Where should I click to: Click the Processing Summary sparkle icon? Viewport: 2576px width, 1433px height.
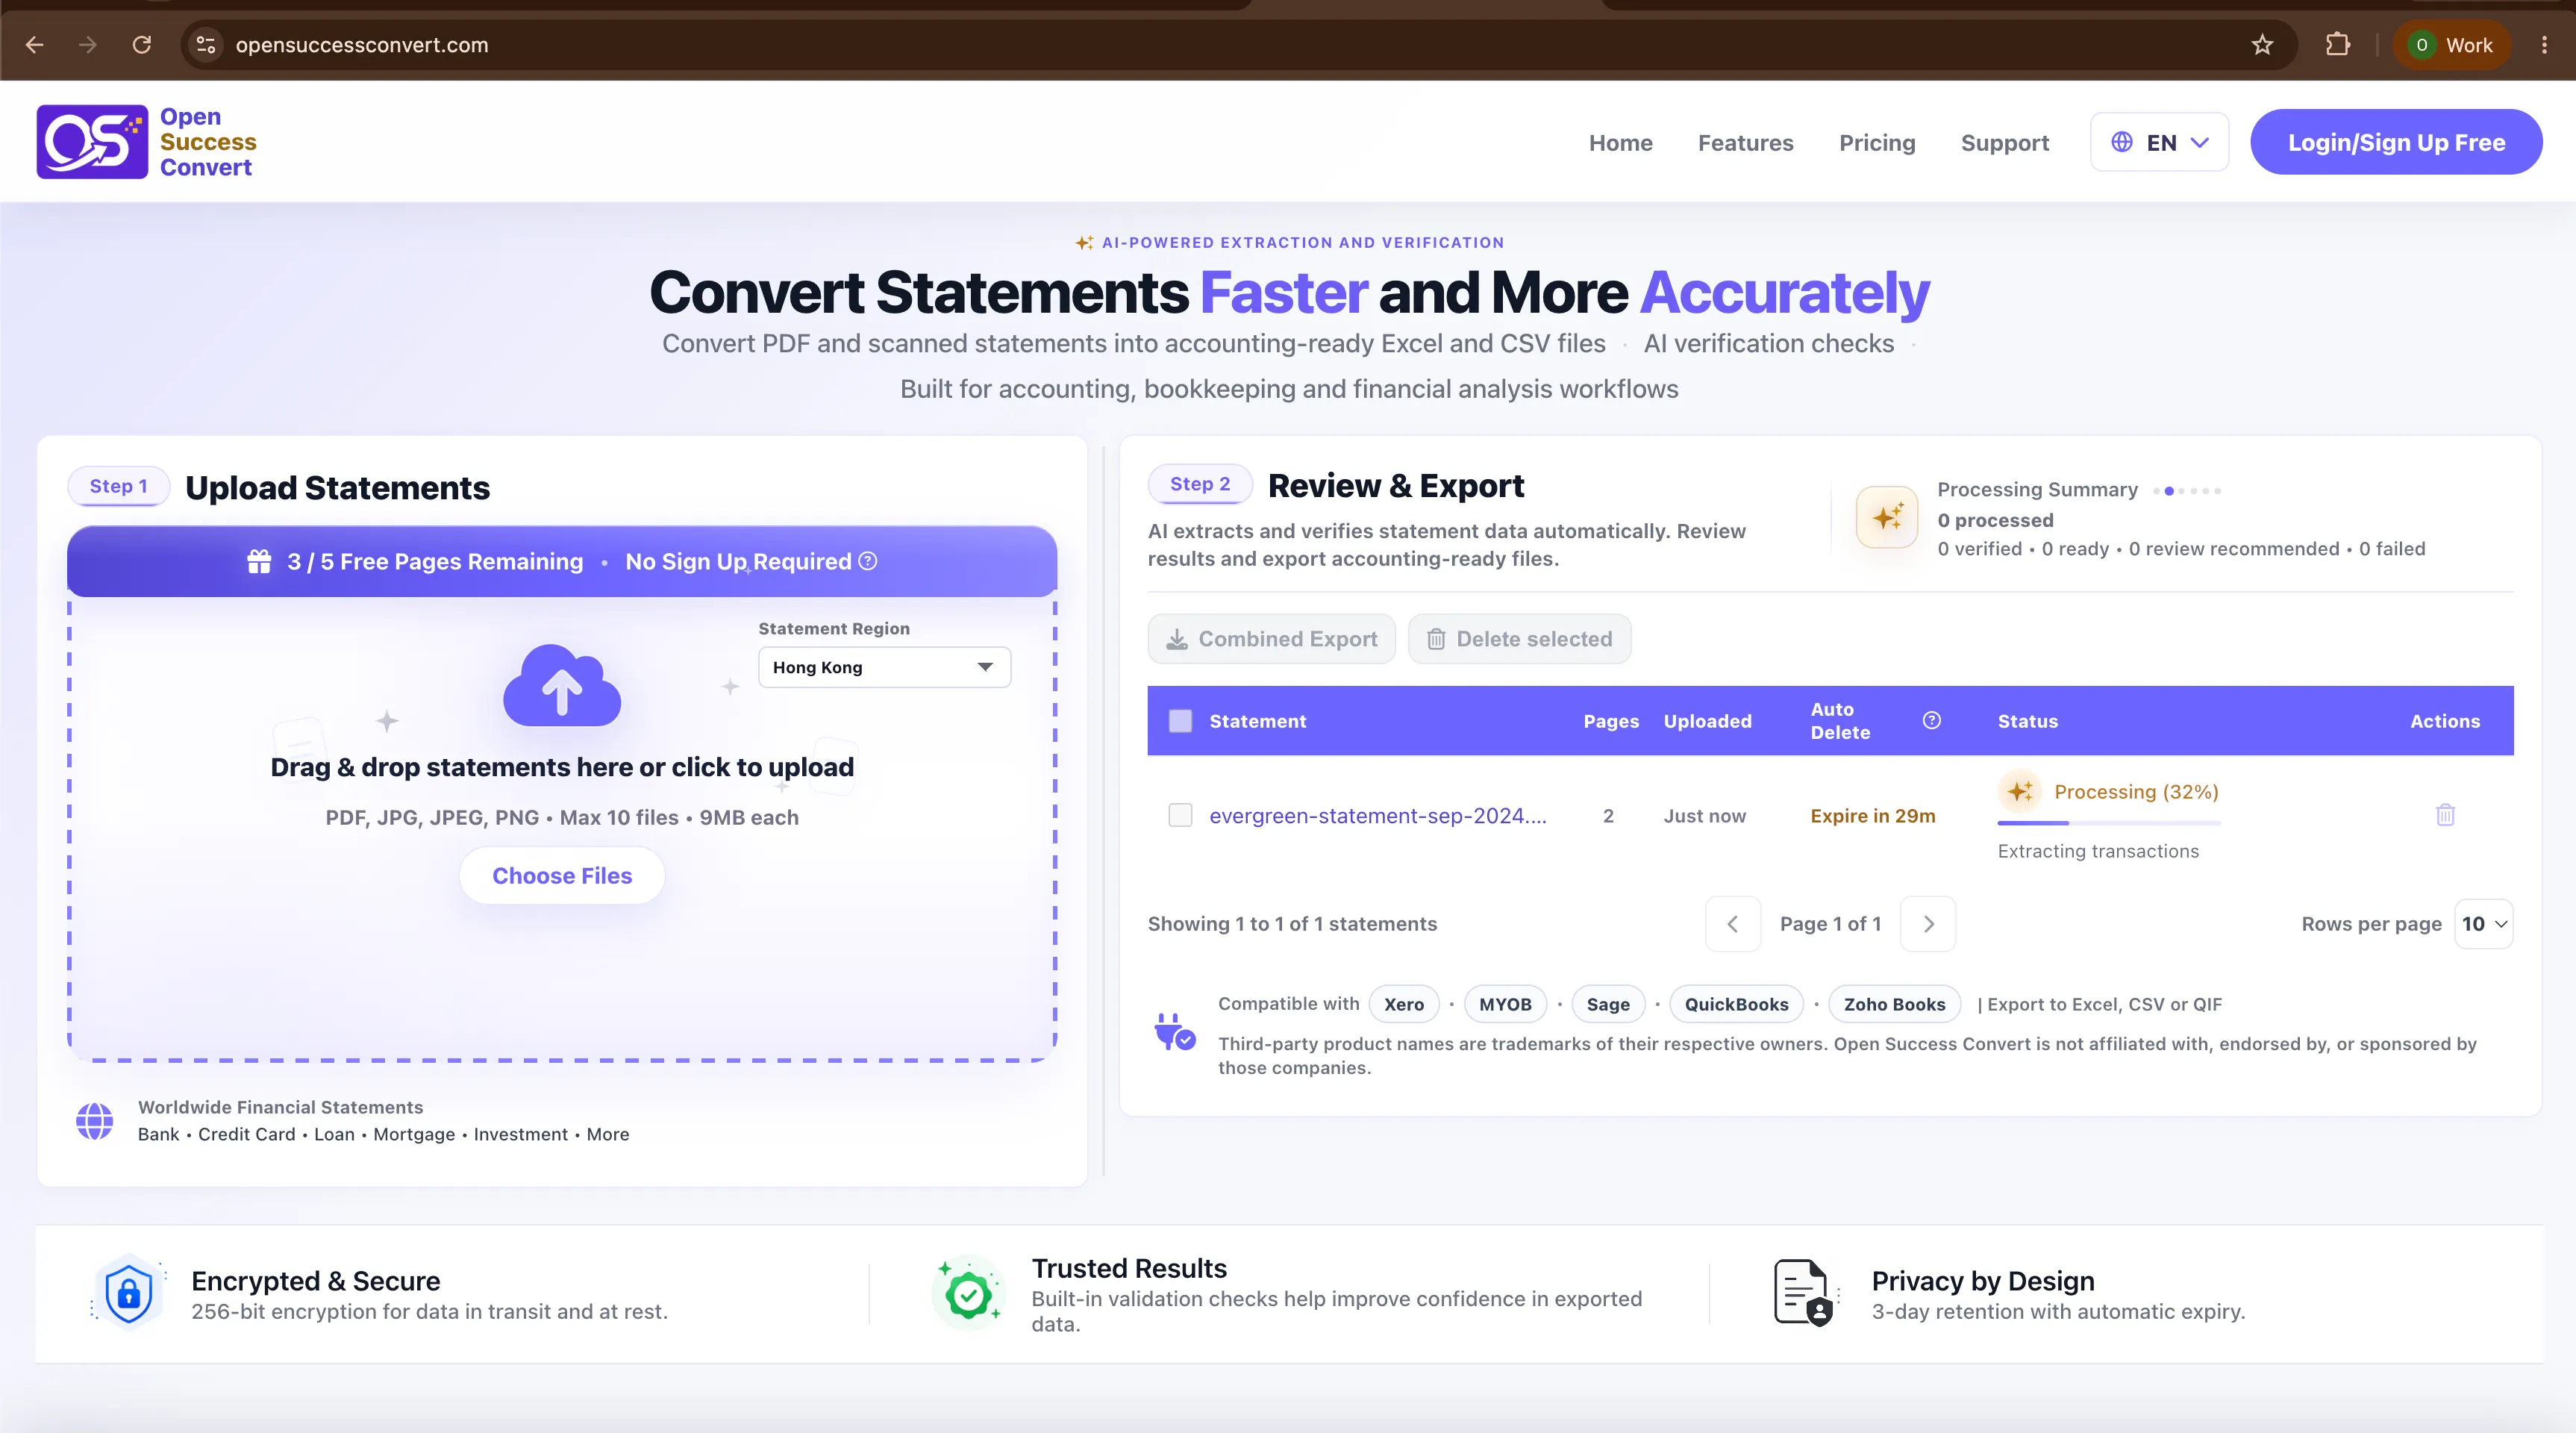1887,517
